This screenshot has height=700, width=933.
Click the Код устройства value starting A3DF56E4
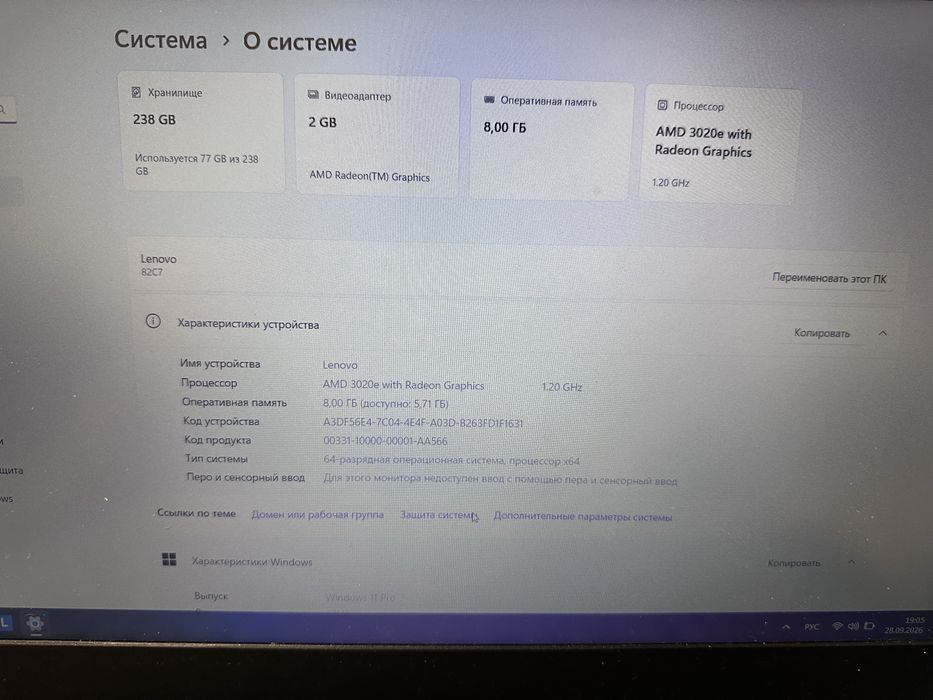tap(423, 423)
